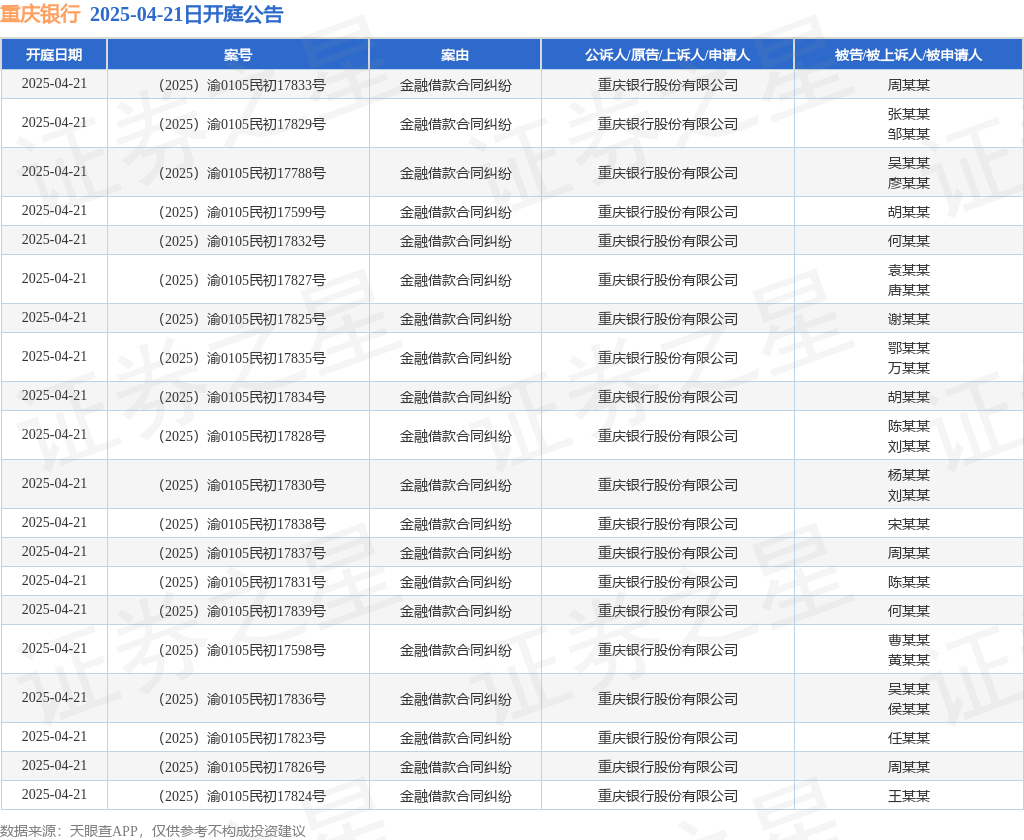Screen dimensions: 1024x840
Task: Select case number 渝0105民初17823号
Action: tap(242, 738)
